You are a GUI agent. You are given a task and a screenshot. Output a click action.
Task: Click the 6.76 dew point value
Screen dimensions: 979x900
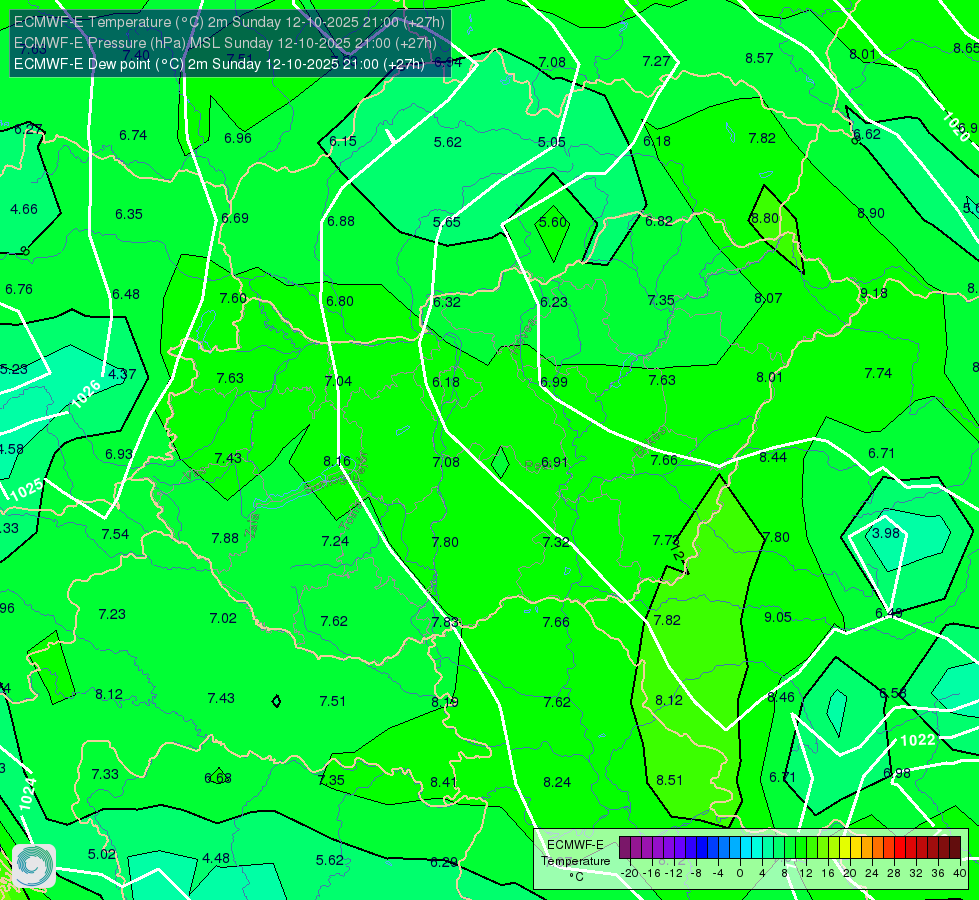[19, 289]
